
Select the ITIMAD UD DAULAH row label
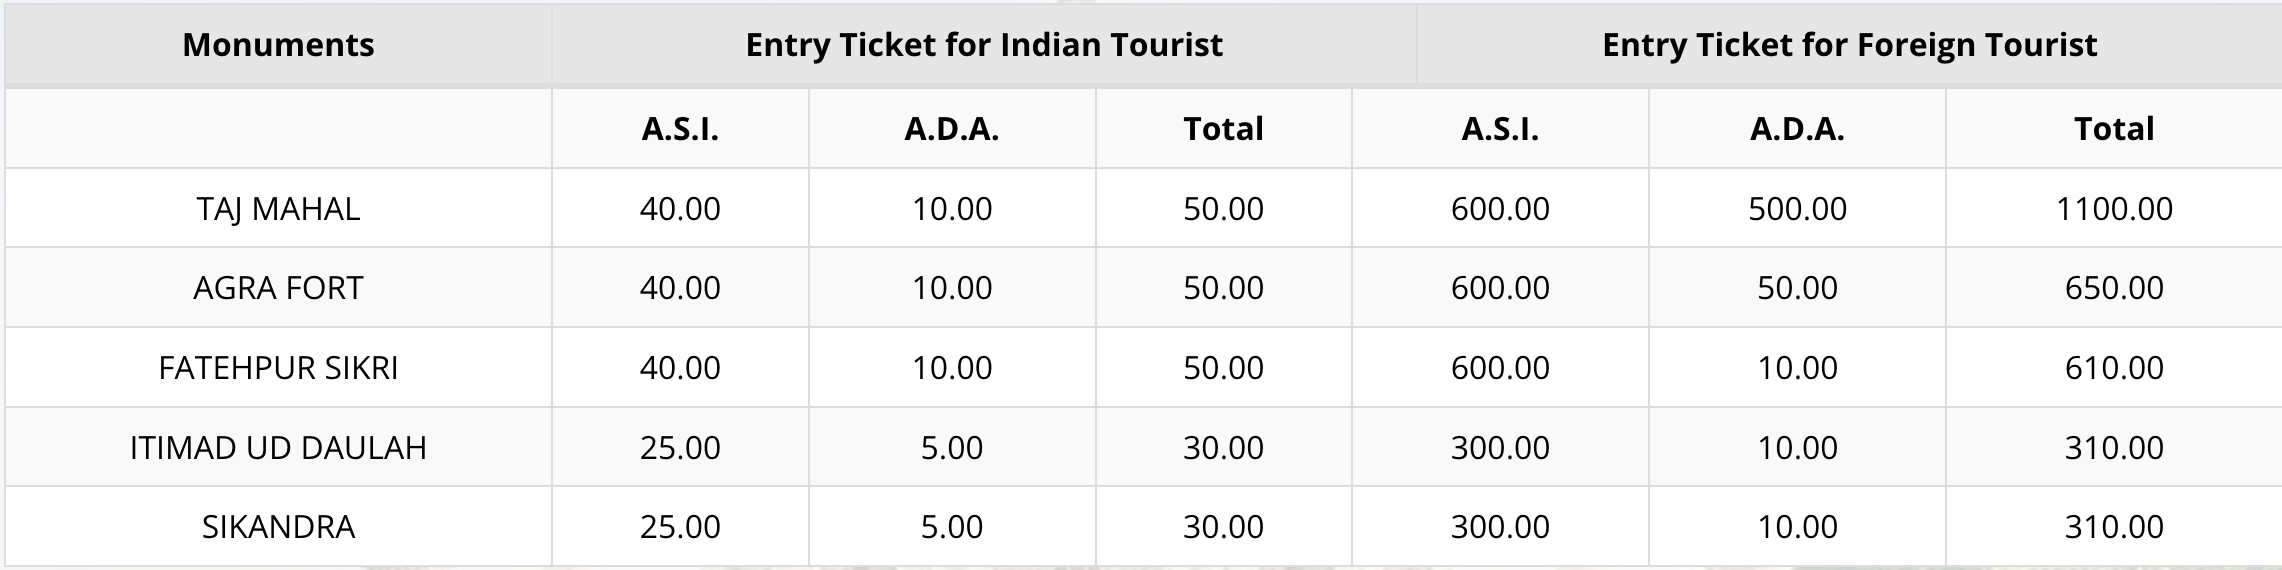(x=278, y=447)
